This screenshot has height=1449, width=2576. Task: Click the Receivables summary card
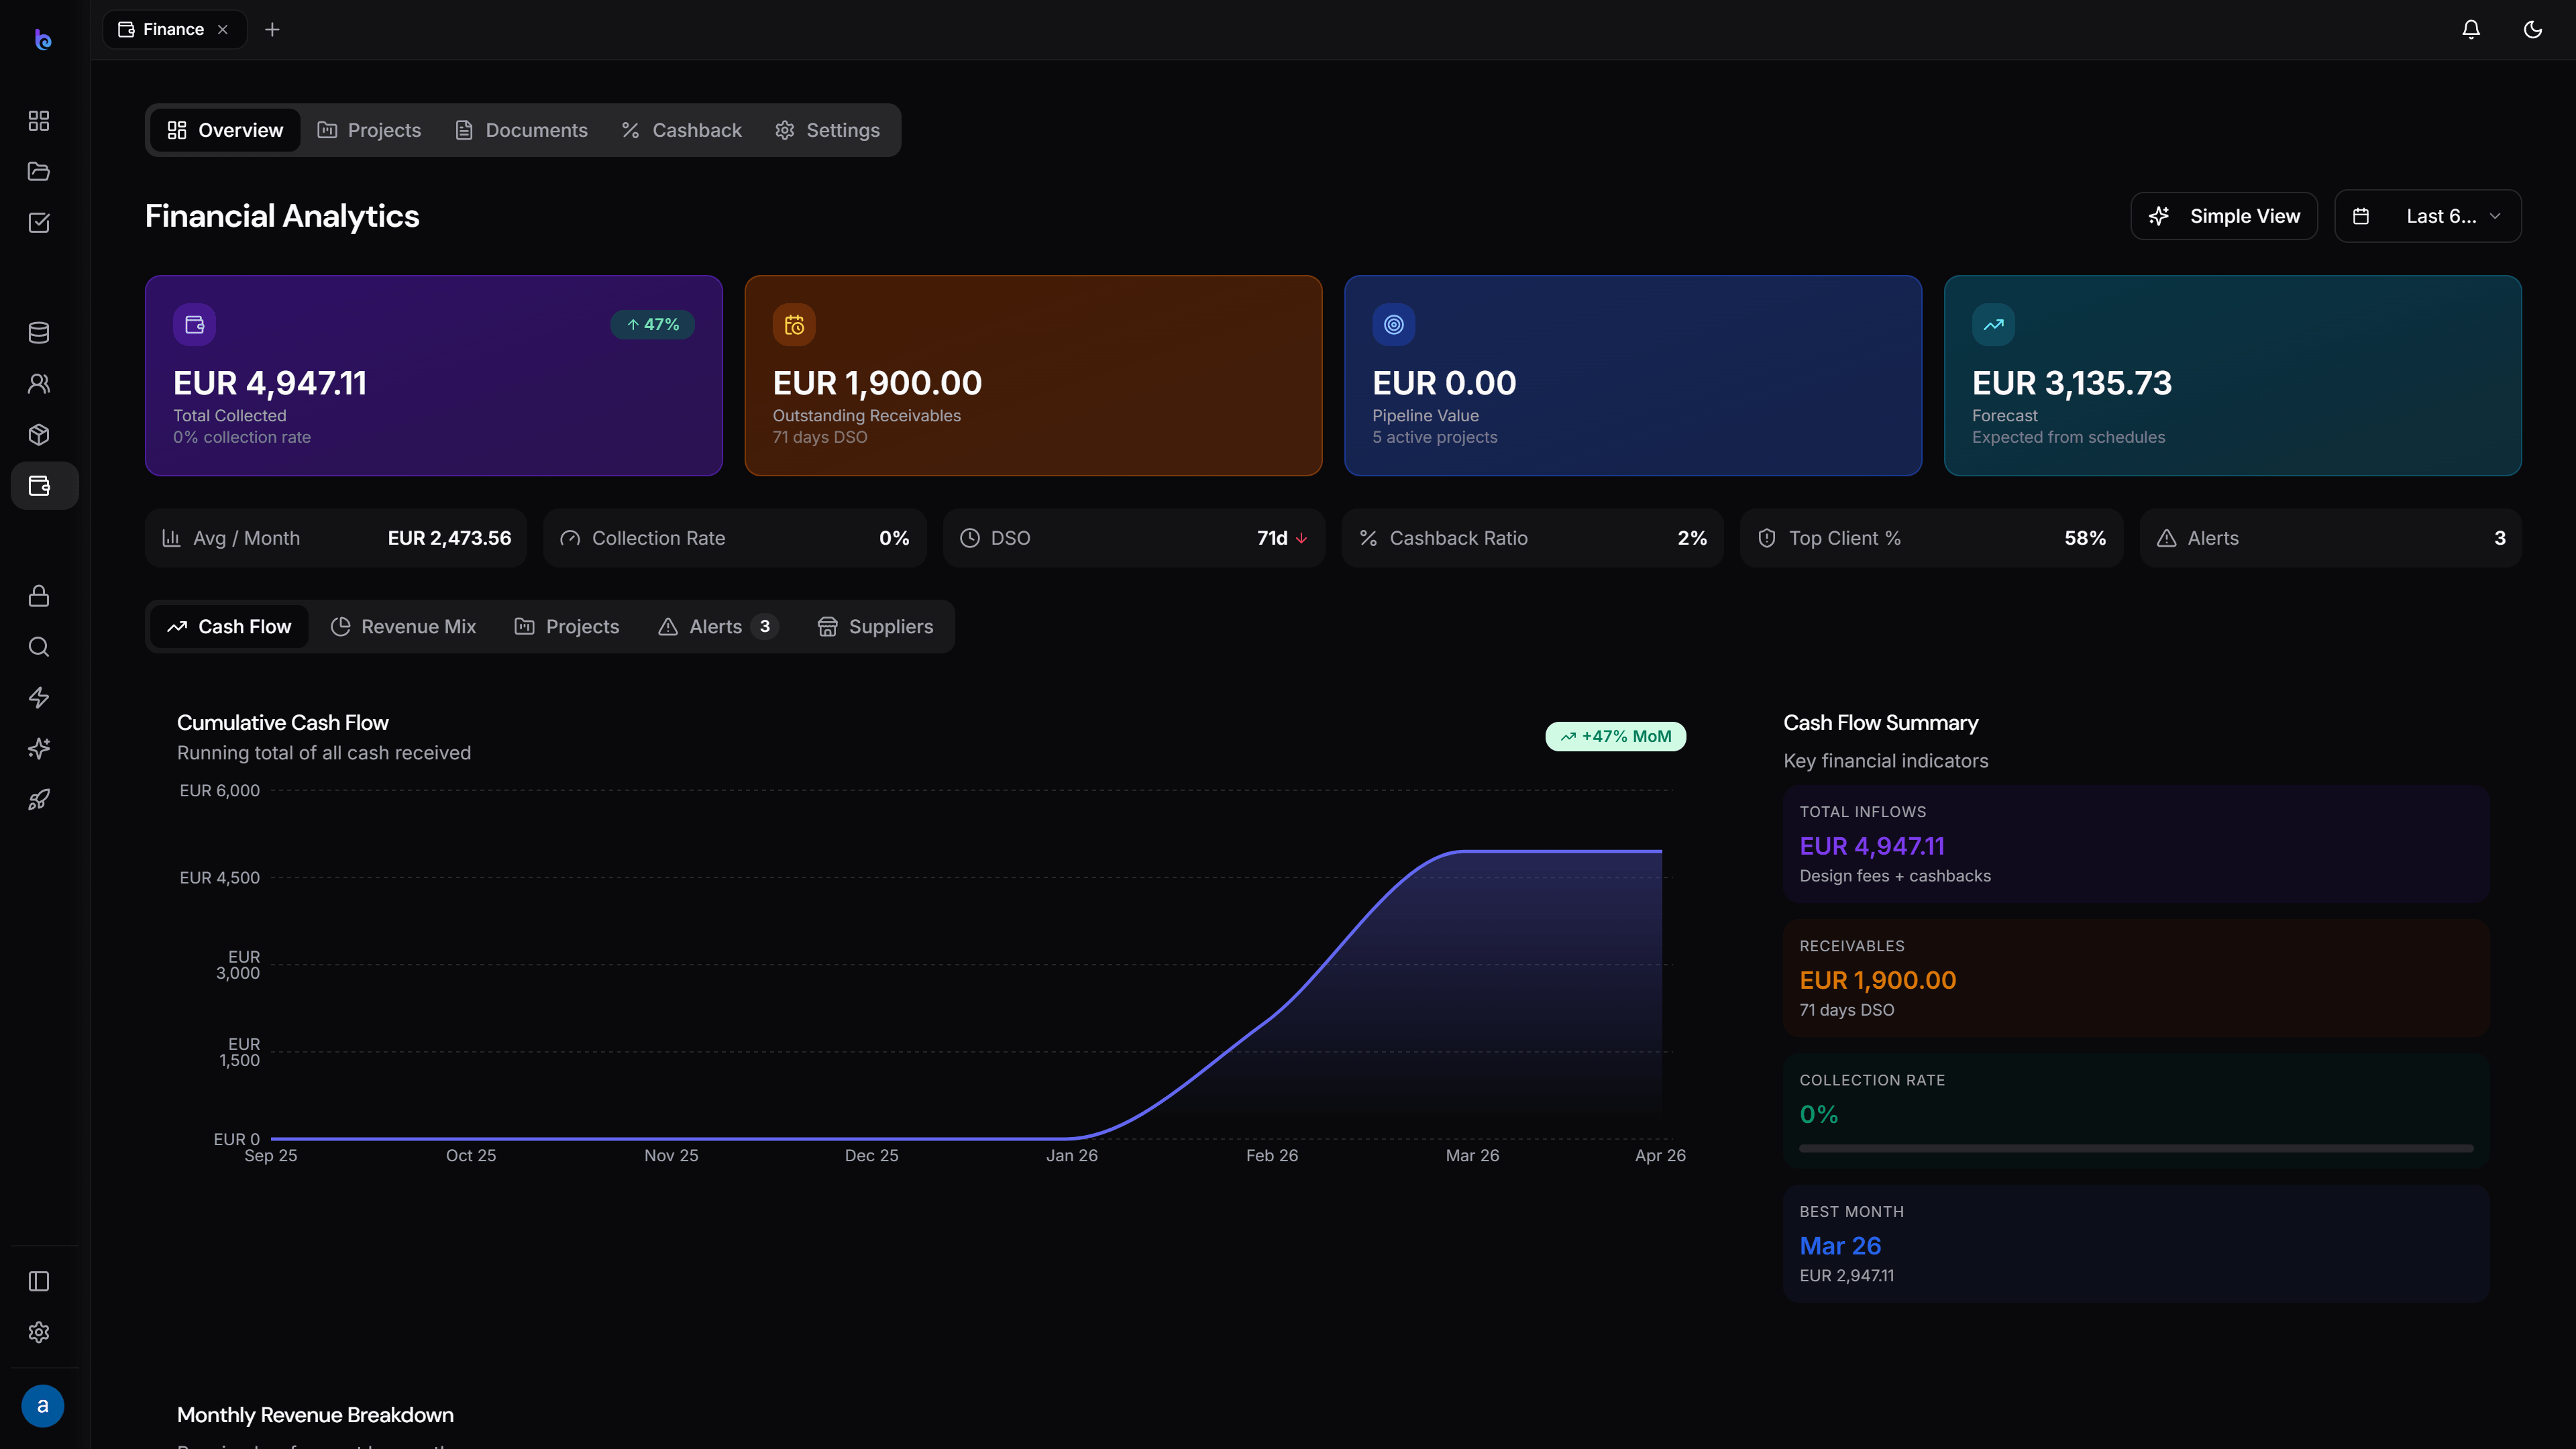pyautogui.click(x=2136, y=978)
